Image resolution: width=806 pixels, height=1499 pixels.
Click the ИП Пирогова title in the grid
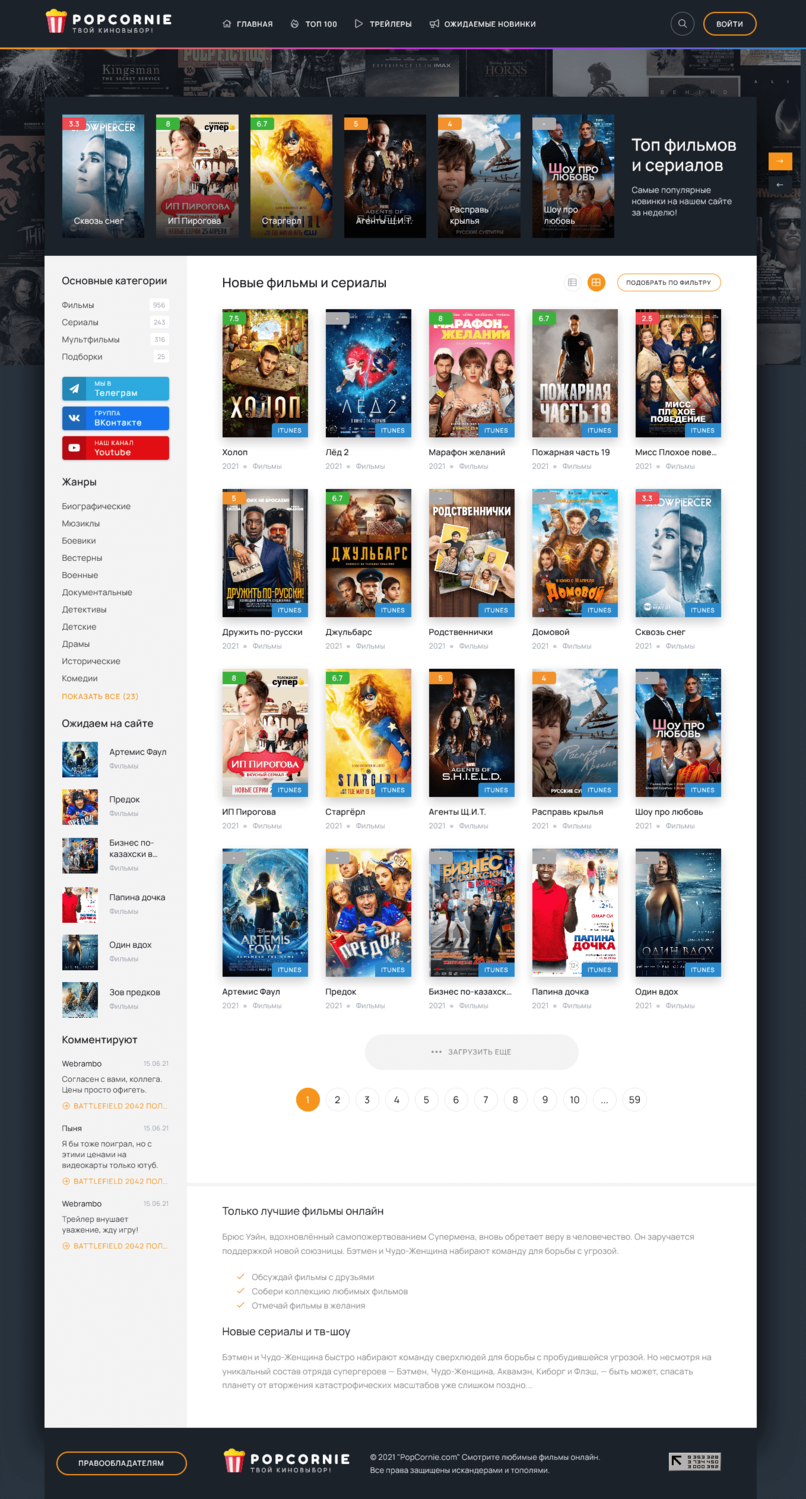click(249, 812)
